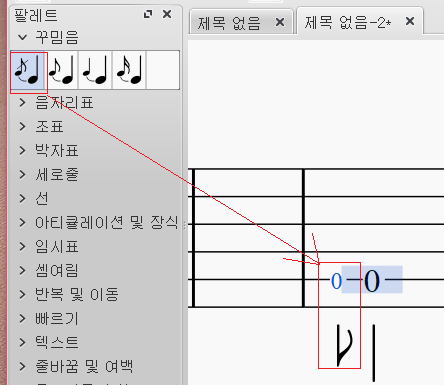Expand the 임시표 palette section
Screen dimensions: 444x385
pyautogui.click(x=22, y=247)
